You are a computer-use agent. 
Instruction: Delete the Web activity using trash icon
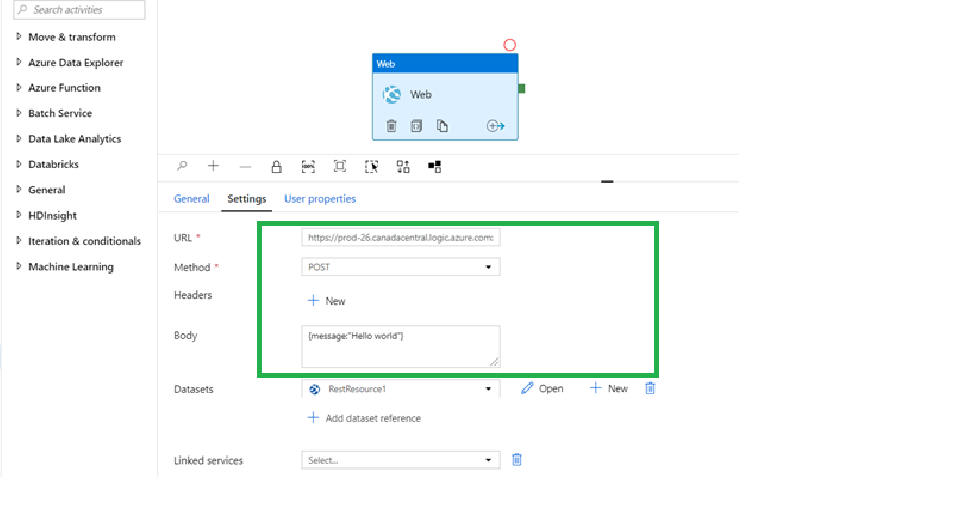tap(391, 126)
